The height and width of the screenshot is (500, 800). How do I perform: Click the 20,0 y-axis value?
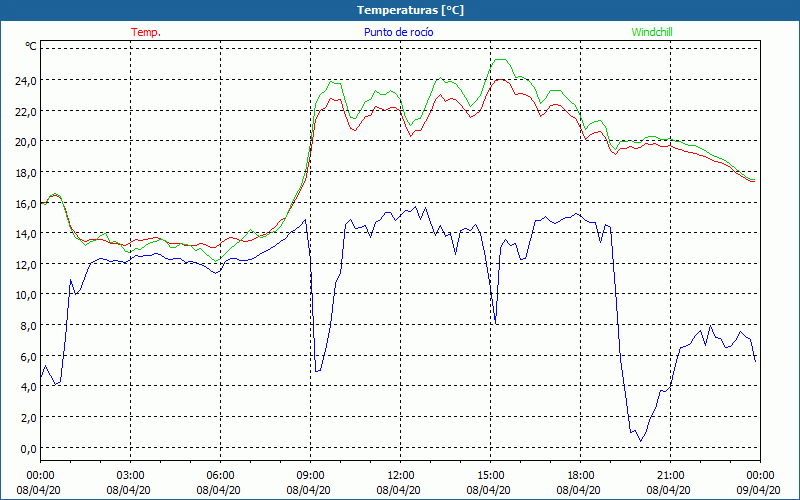click(26, 142)
